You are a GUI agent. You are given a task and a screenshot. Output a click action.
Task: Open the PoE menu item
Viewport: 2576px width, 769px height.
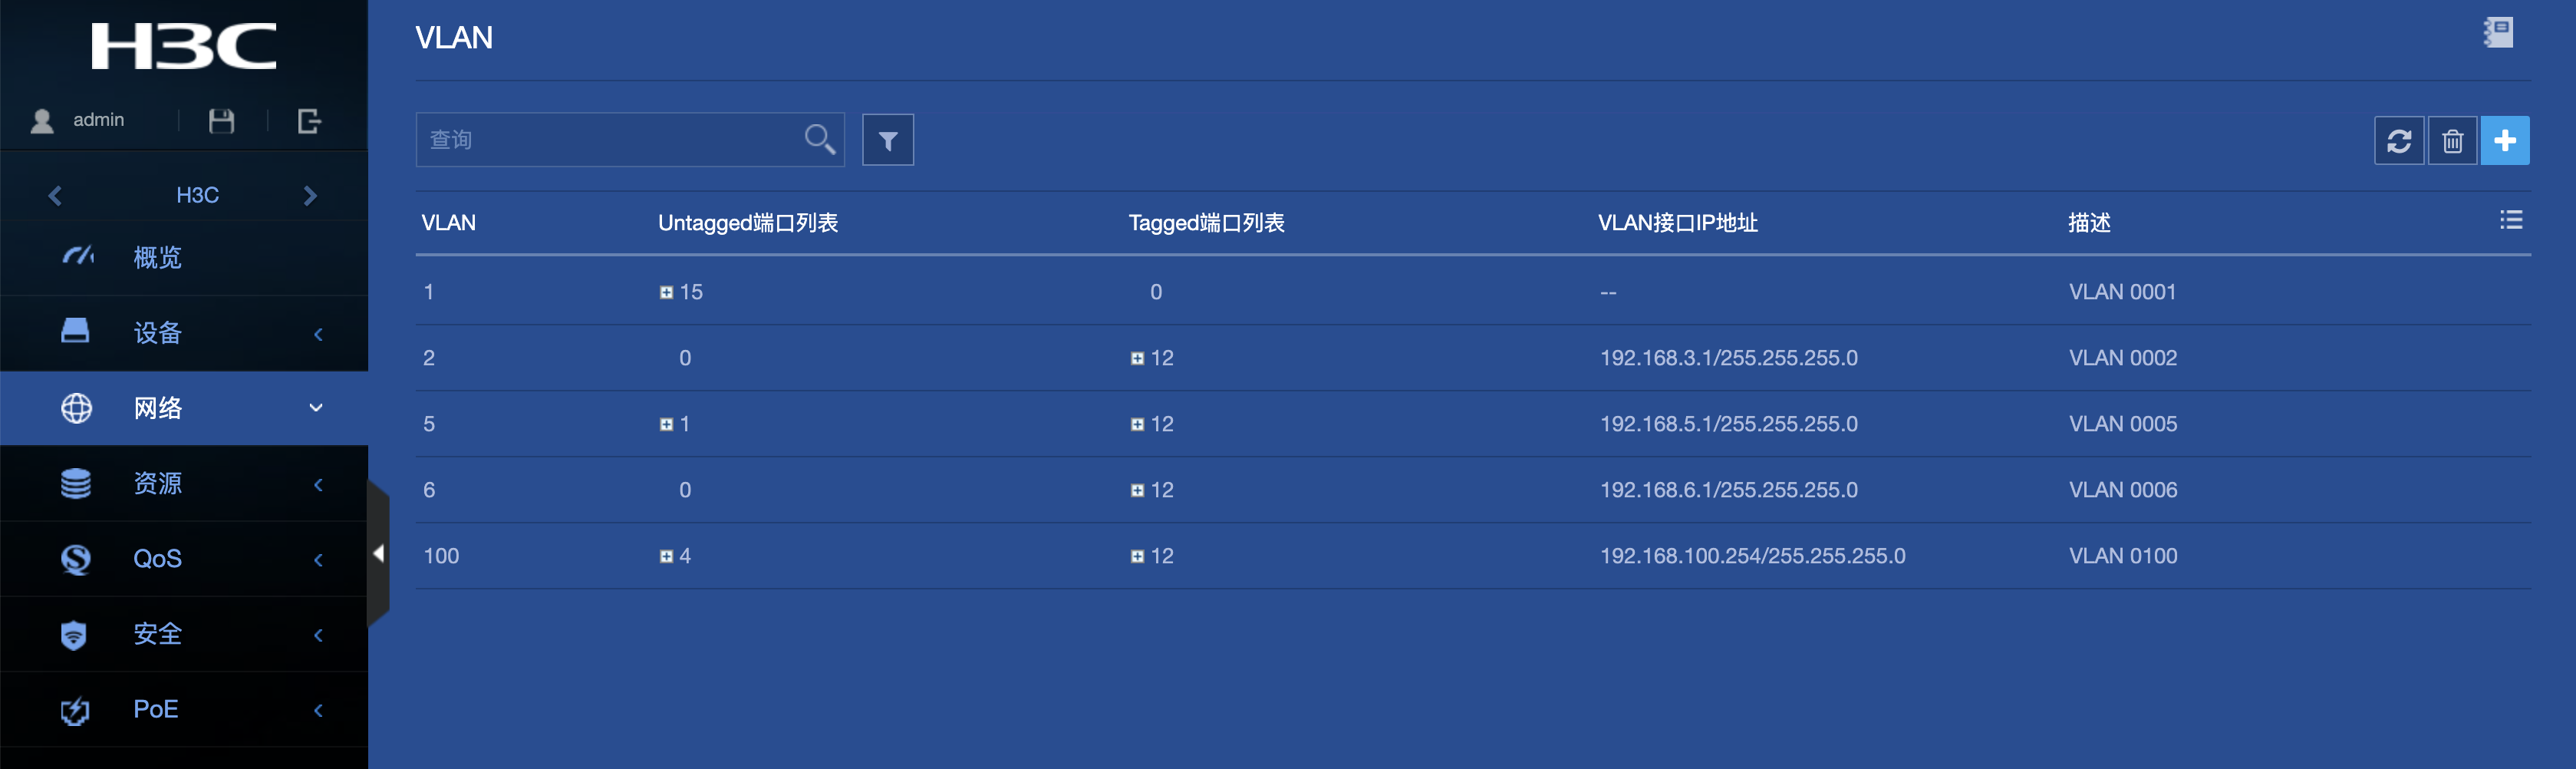pyautogui.click(x=184, y=709)
